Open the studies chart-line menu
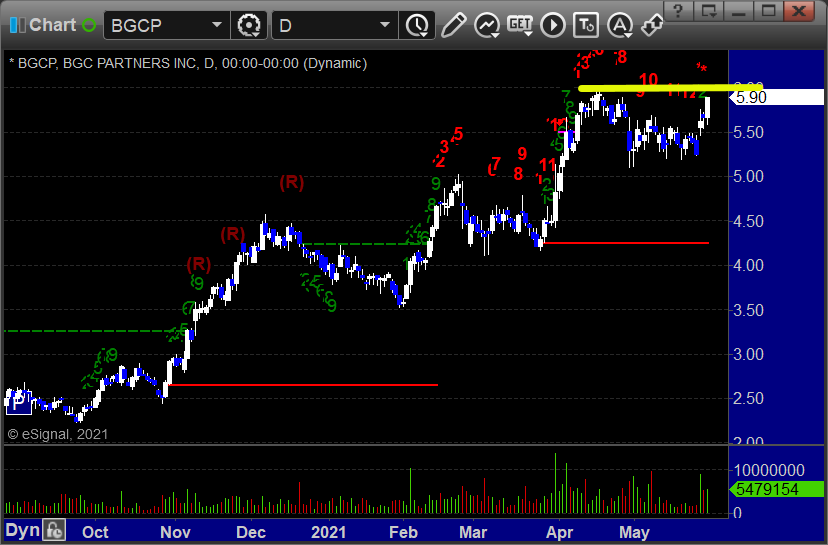Viewport: 828px width, 545px height. pos(487,25)
